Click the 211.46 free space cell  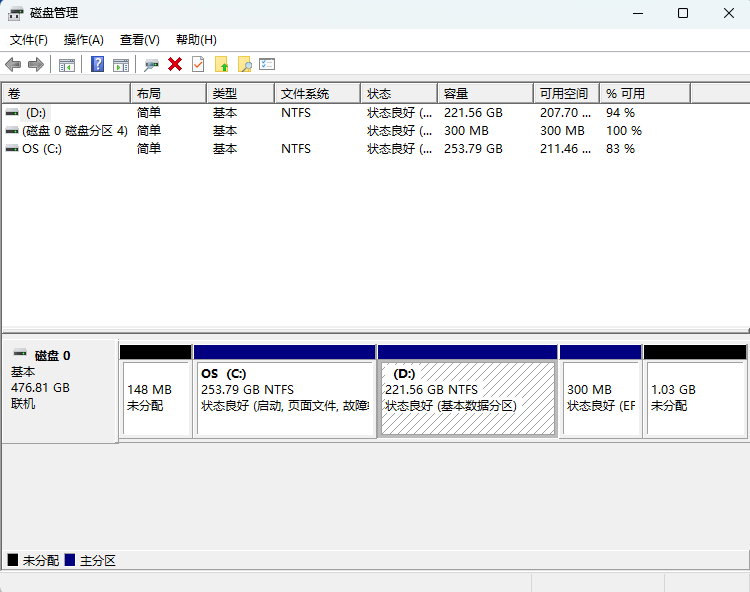click(565, 149)
